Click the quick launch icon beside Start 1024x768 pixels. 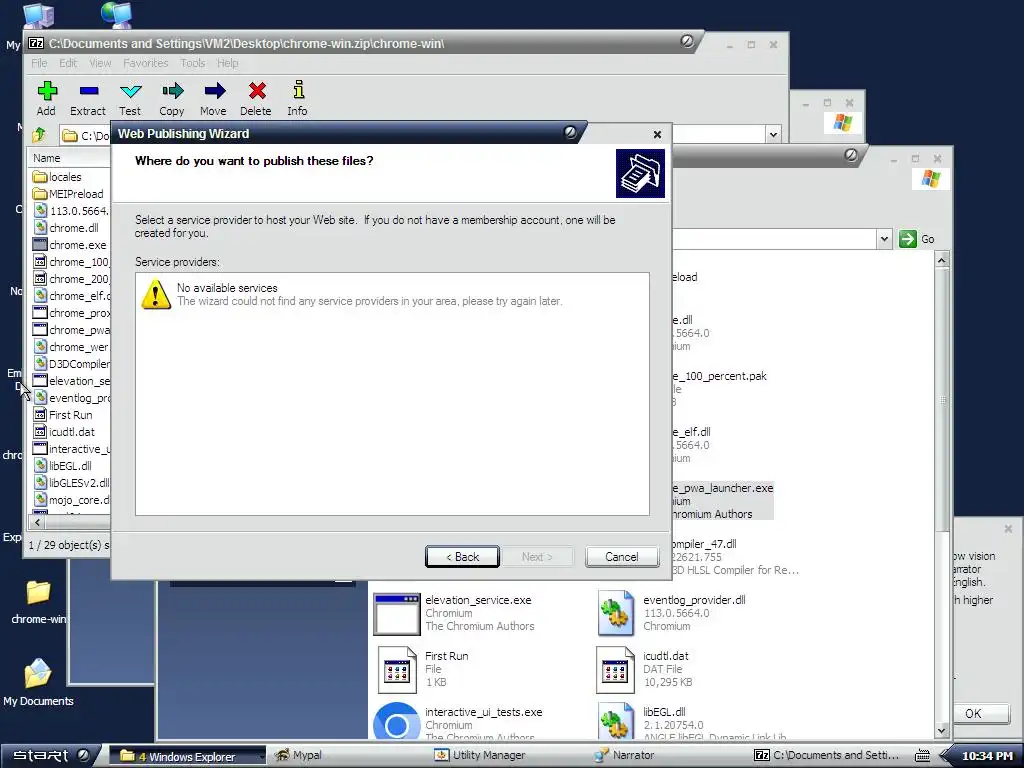coord(84,755)
